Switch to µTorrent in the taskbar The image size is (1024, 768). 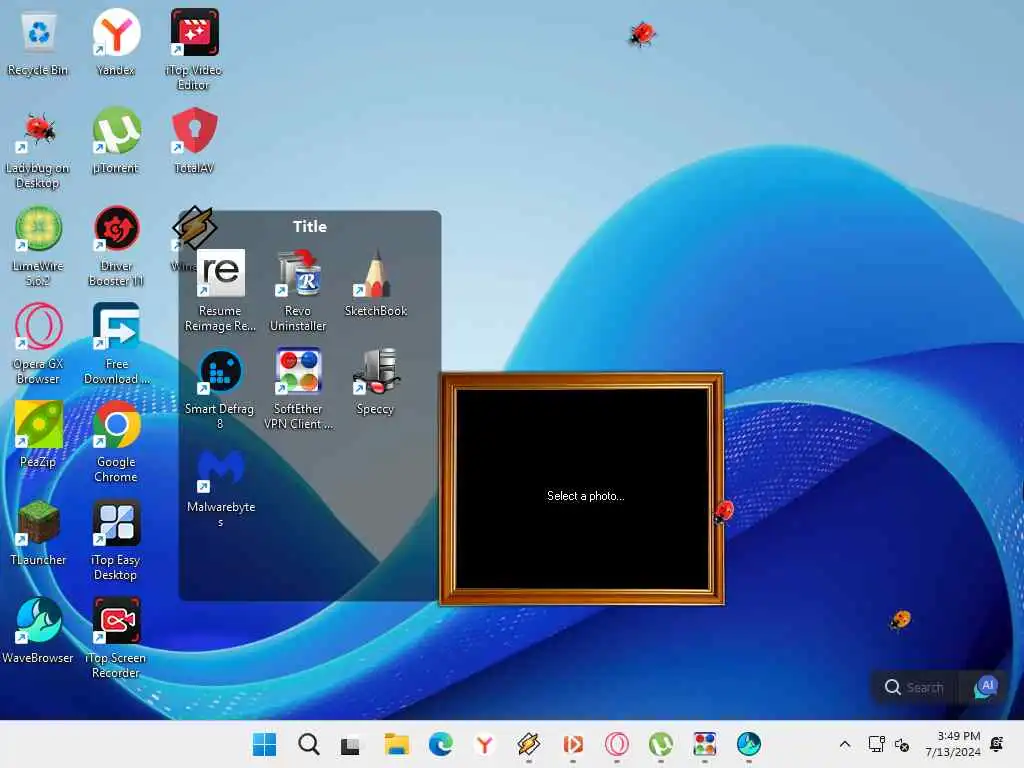point(661,744)
